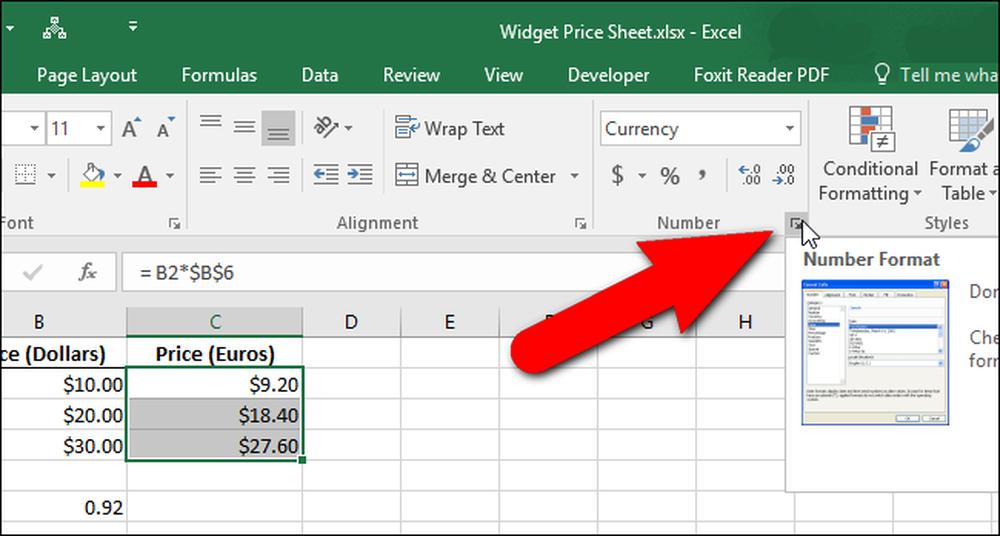Open the Font Color dropdown arrow
This screenshot has height=536, width=1000.
coord(170,175)
